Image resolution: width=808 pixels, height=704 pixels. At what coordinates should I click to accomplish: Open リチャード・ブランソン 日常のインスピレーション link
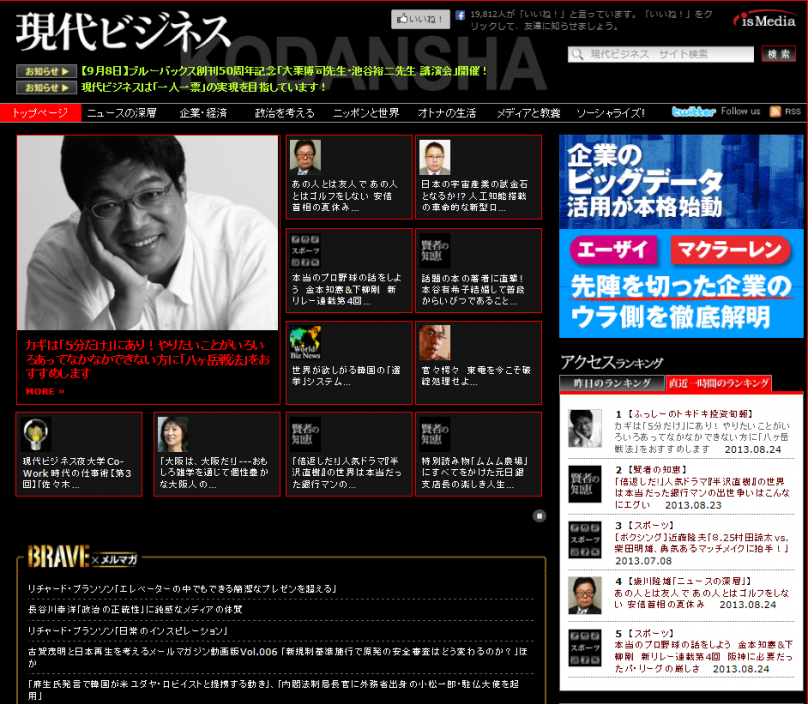pos(128,631)
